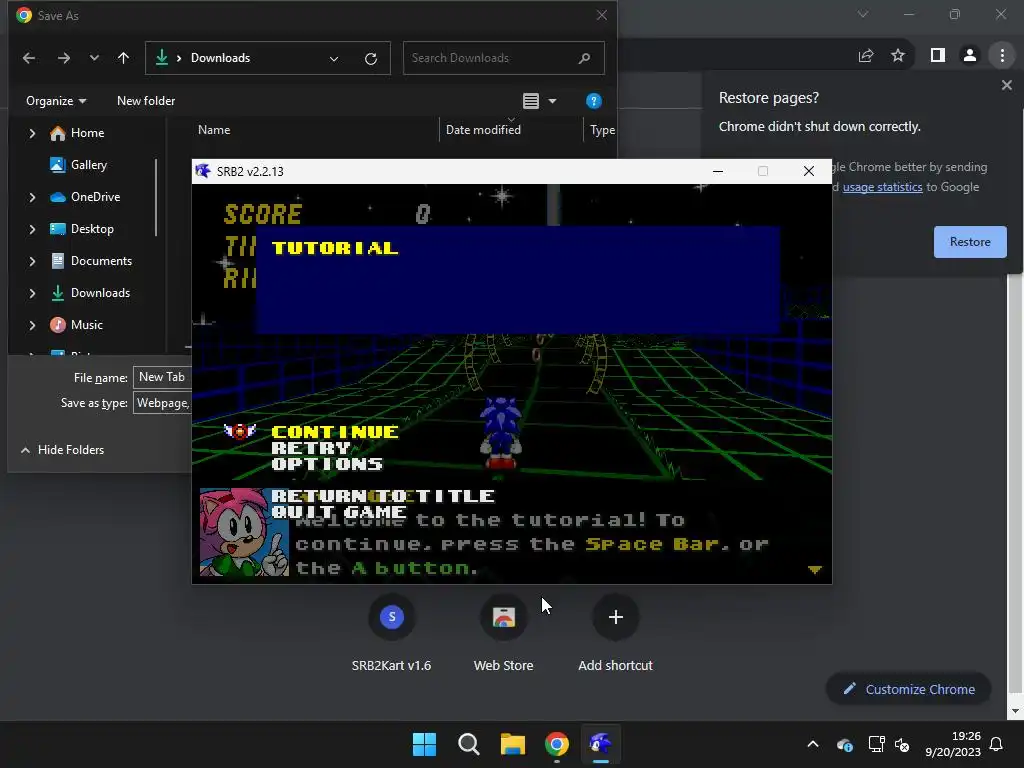Viewport: 1024px width, 768px height.
Task: Open the usage statistics link
Action: (x=882, y=187)
